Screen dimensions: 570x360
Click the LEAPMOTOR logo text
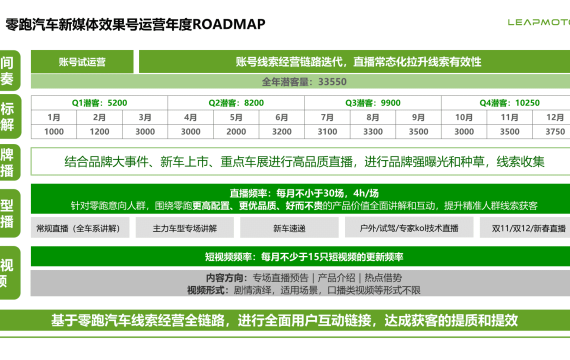point(539,22)
